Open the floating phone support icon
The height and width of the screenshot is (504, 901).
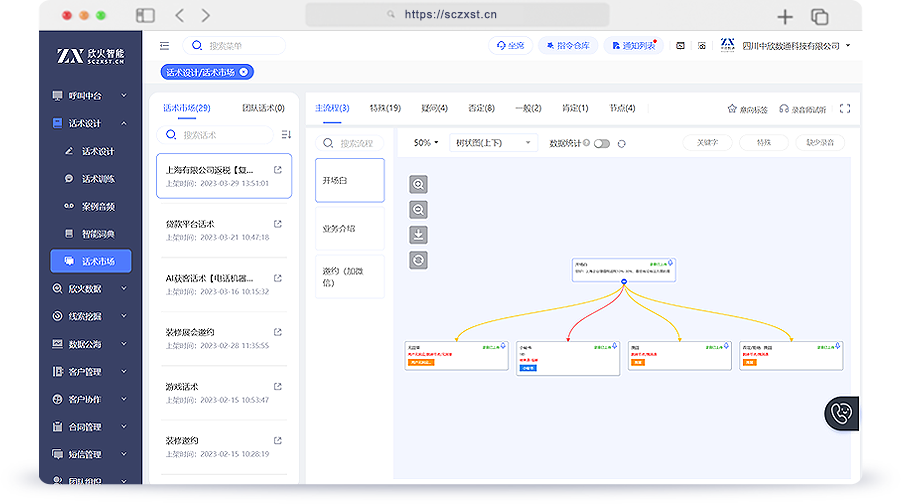841,413
